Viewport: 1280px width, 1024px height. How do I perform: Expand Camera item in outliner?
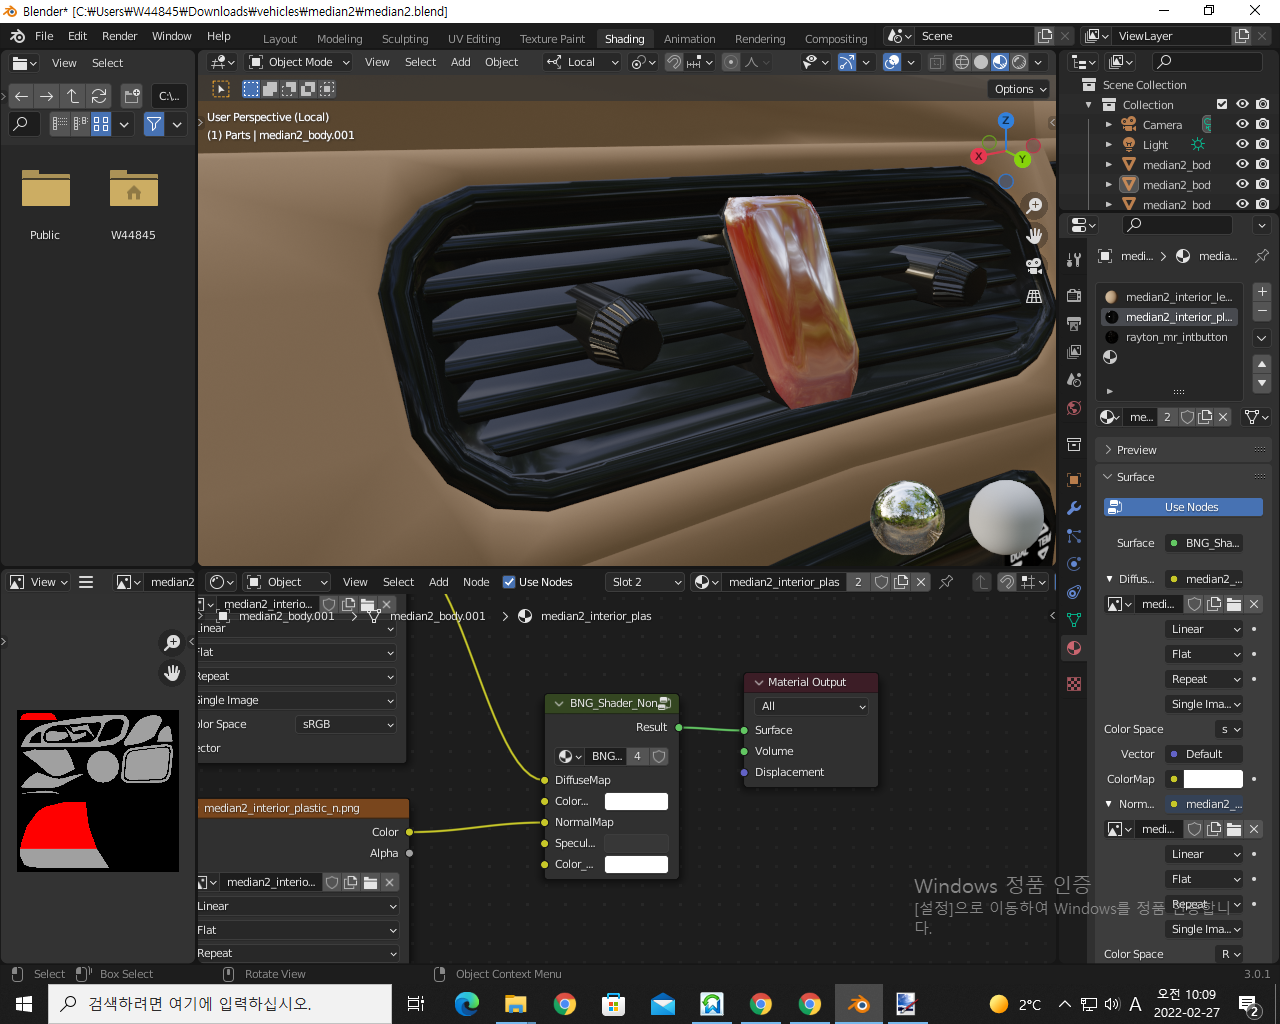[x=1108, y=125]
